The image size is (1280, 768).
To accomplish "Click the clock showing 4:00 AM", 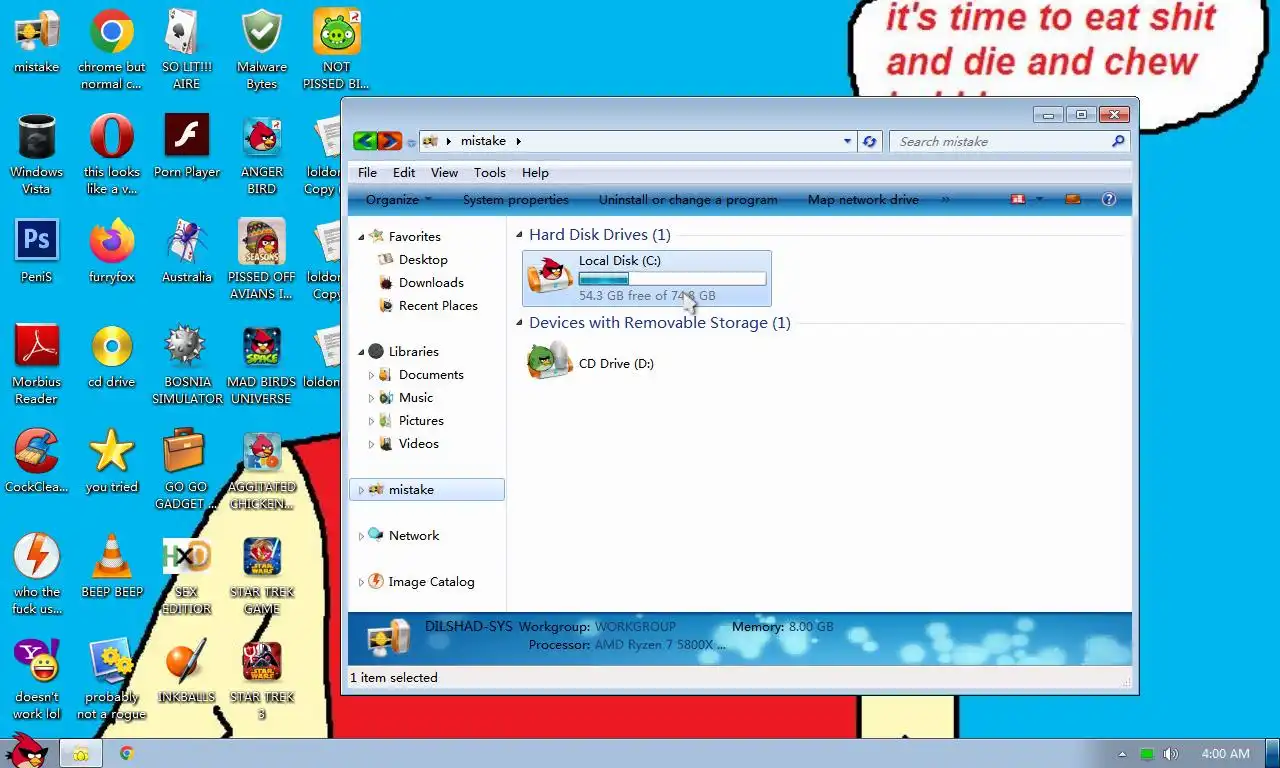I will click(1225, 754).
